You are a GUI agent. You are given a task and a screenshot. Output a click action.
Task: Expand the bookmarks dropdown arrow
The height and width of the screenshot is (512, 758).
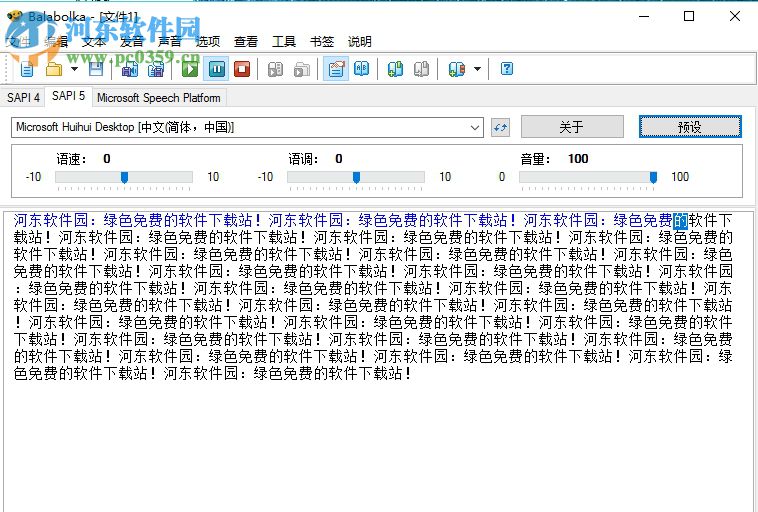click(477, 69)
